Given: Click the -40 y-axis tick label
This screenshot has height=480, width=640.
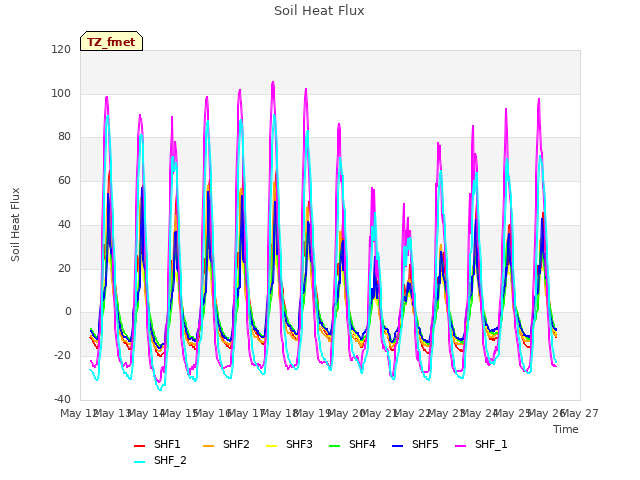Looking at the screenshot, I should pos(62,399).
